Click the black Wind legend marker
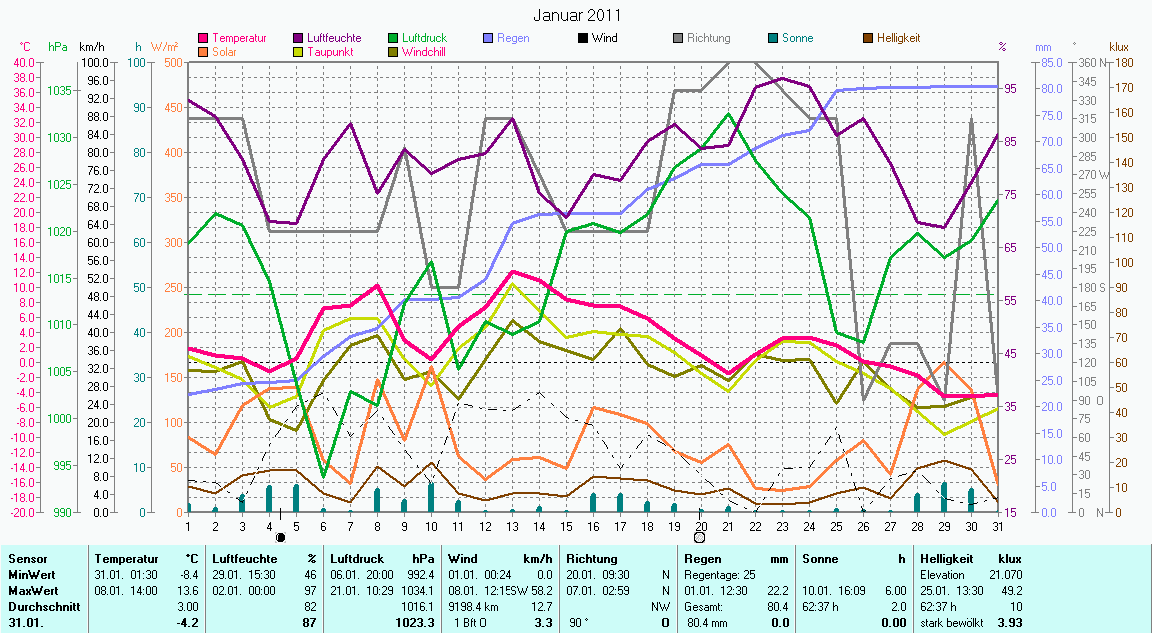1152x633 pixels. coord(583,39)
